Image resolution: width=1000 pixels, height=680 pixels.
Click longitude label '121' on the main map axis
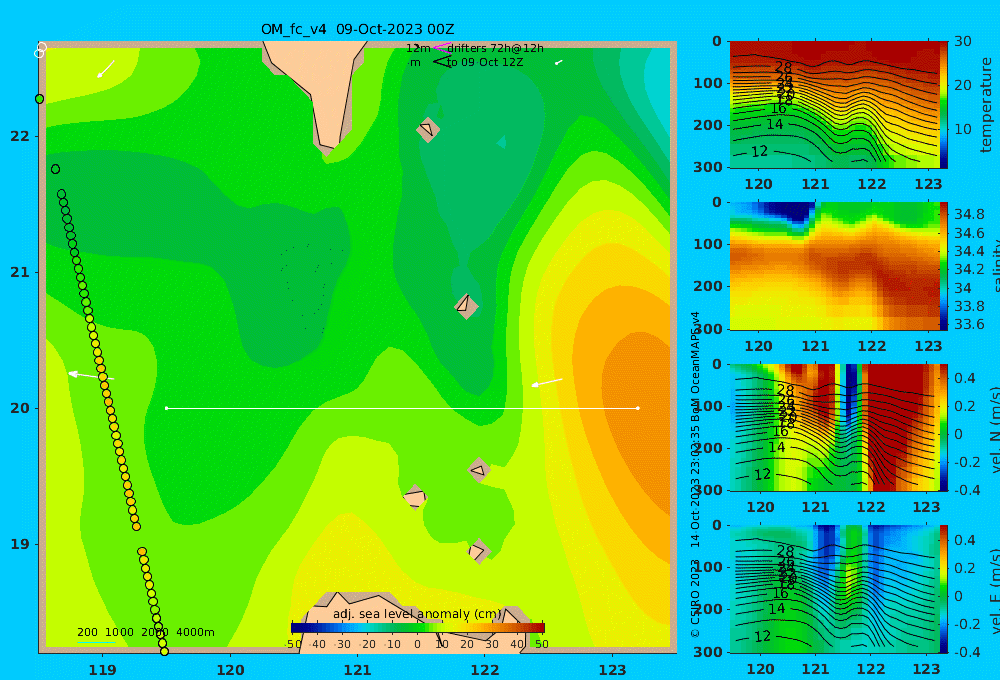[357, 670]
